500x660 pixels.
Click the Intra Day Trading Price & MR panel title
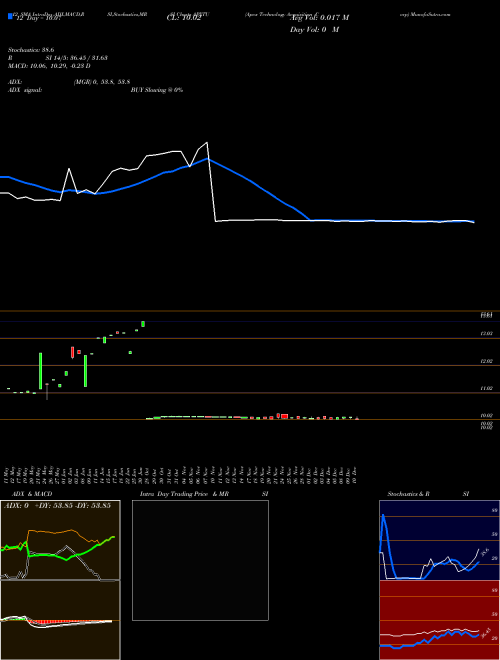tap(184, 494)
